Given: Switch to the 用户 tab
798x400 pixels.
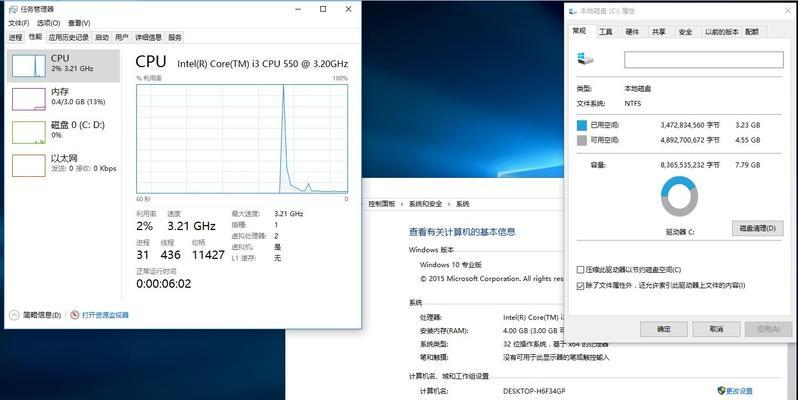Looking at the screenshot, I should click(x=122, y=37).
